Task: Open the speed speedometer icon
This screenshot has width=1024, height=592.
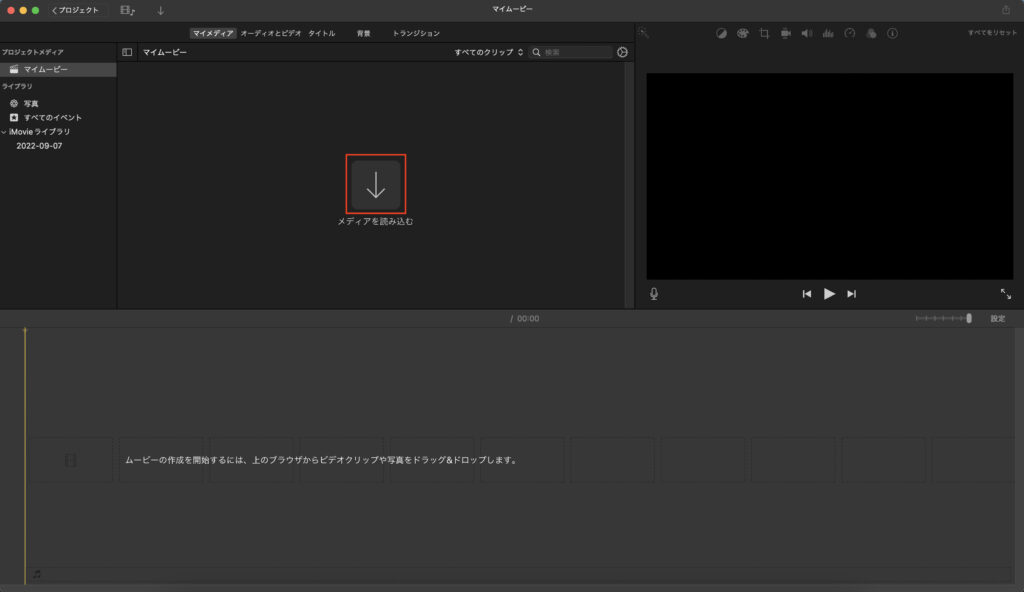Action: tap(849, 33)
